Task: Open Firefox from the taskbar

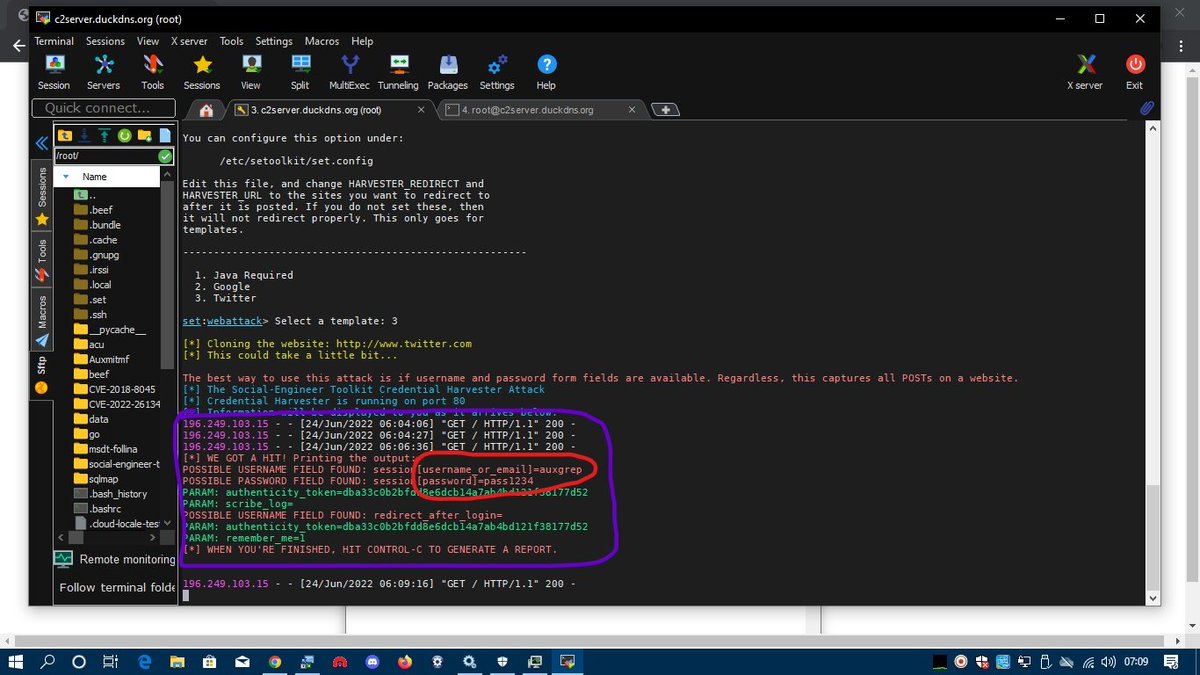Action: (403, 661)
